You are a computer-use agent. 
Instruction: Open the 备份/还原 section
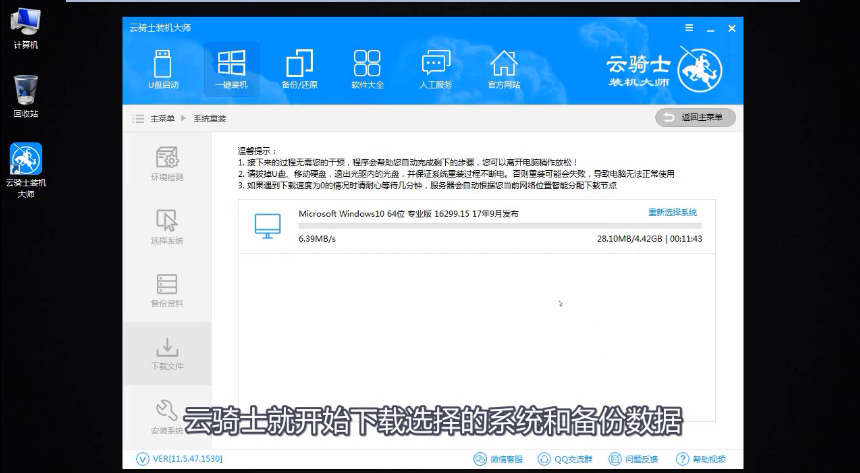(299, 69)
